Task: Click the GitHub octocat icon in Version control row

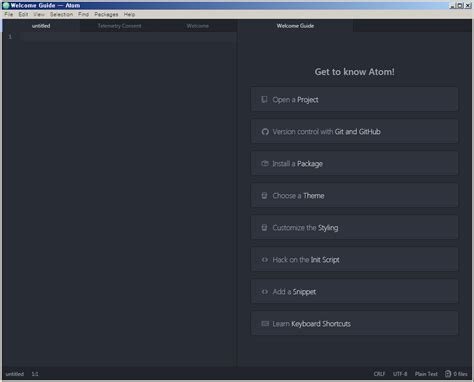Action: point(265,132)
